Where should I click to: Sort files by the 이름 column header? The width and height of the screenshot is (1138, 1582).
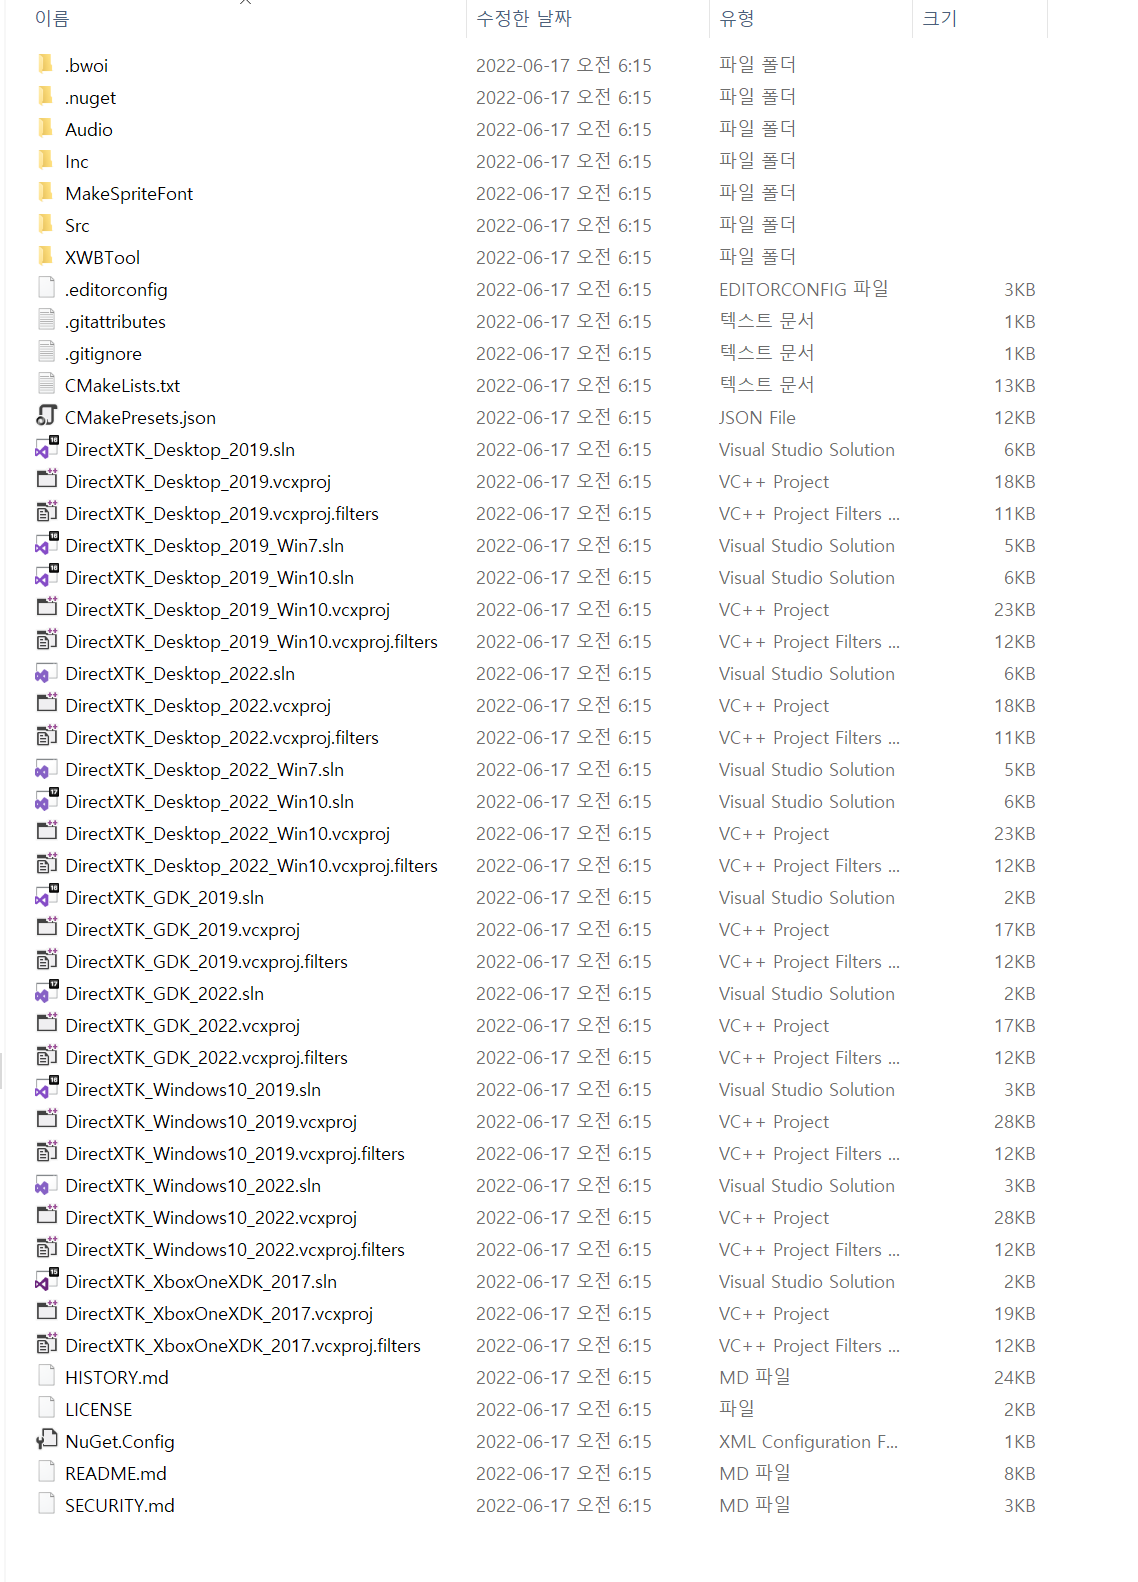52,18
